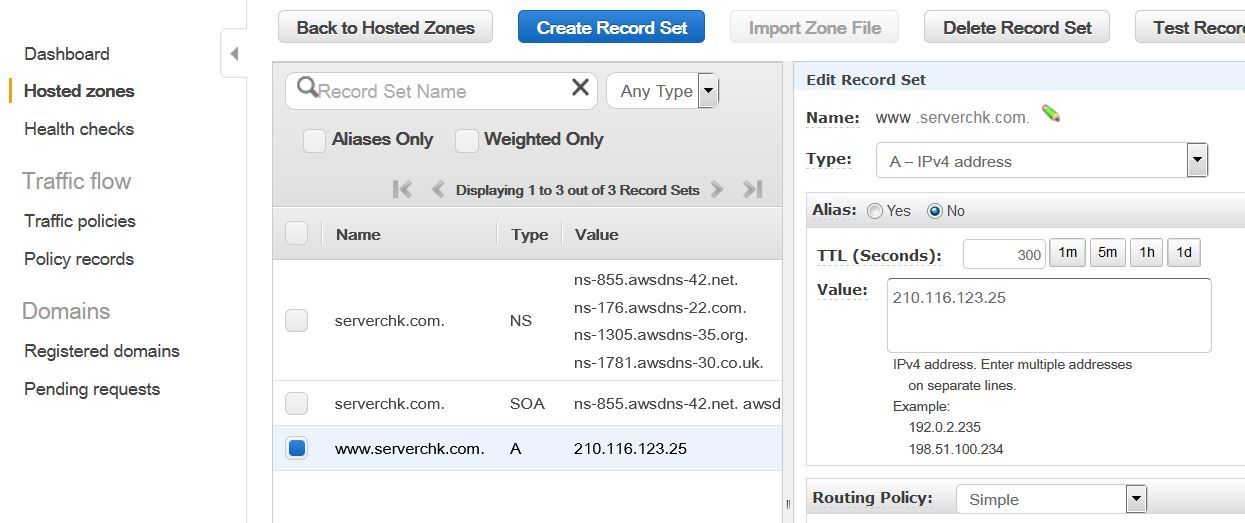Enable Weighted Only filter
The height and width of the screenshot is (523, 1245).
(466, 140)
